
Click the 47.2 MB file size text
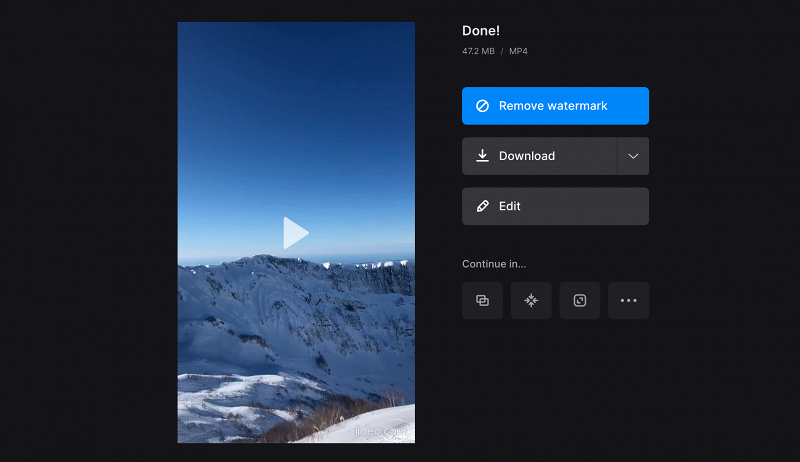click(x=478, y=51)
